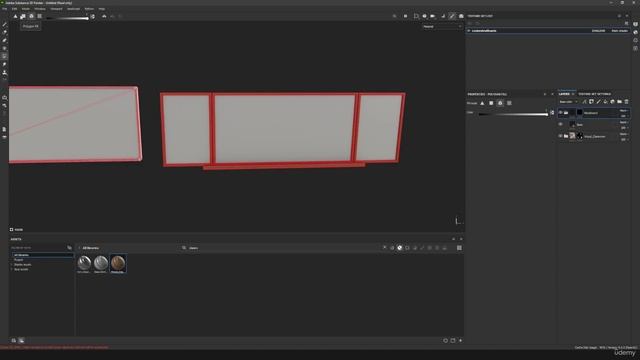Image resolution: width=640 pixels, height=360 pixels.
Task: Expand the texture set row in Texture Set List
Action: point(469,31)
